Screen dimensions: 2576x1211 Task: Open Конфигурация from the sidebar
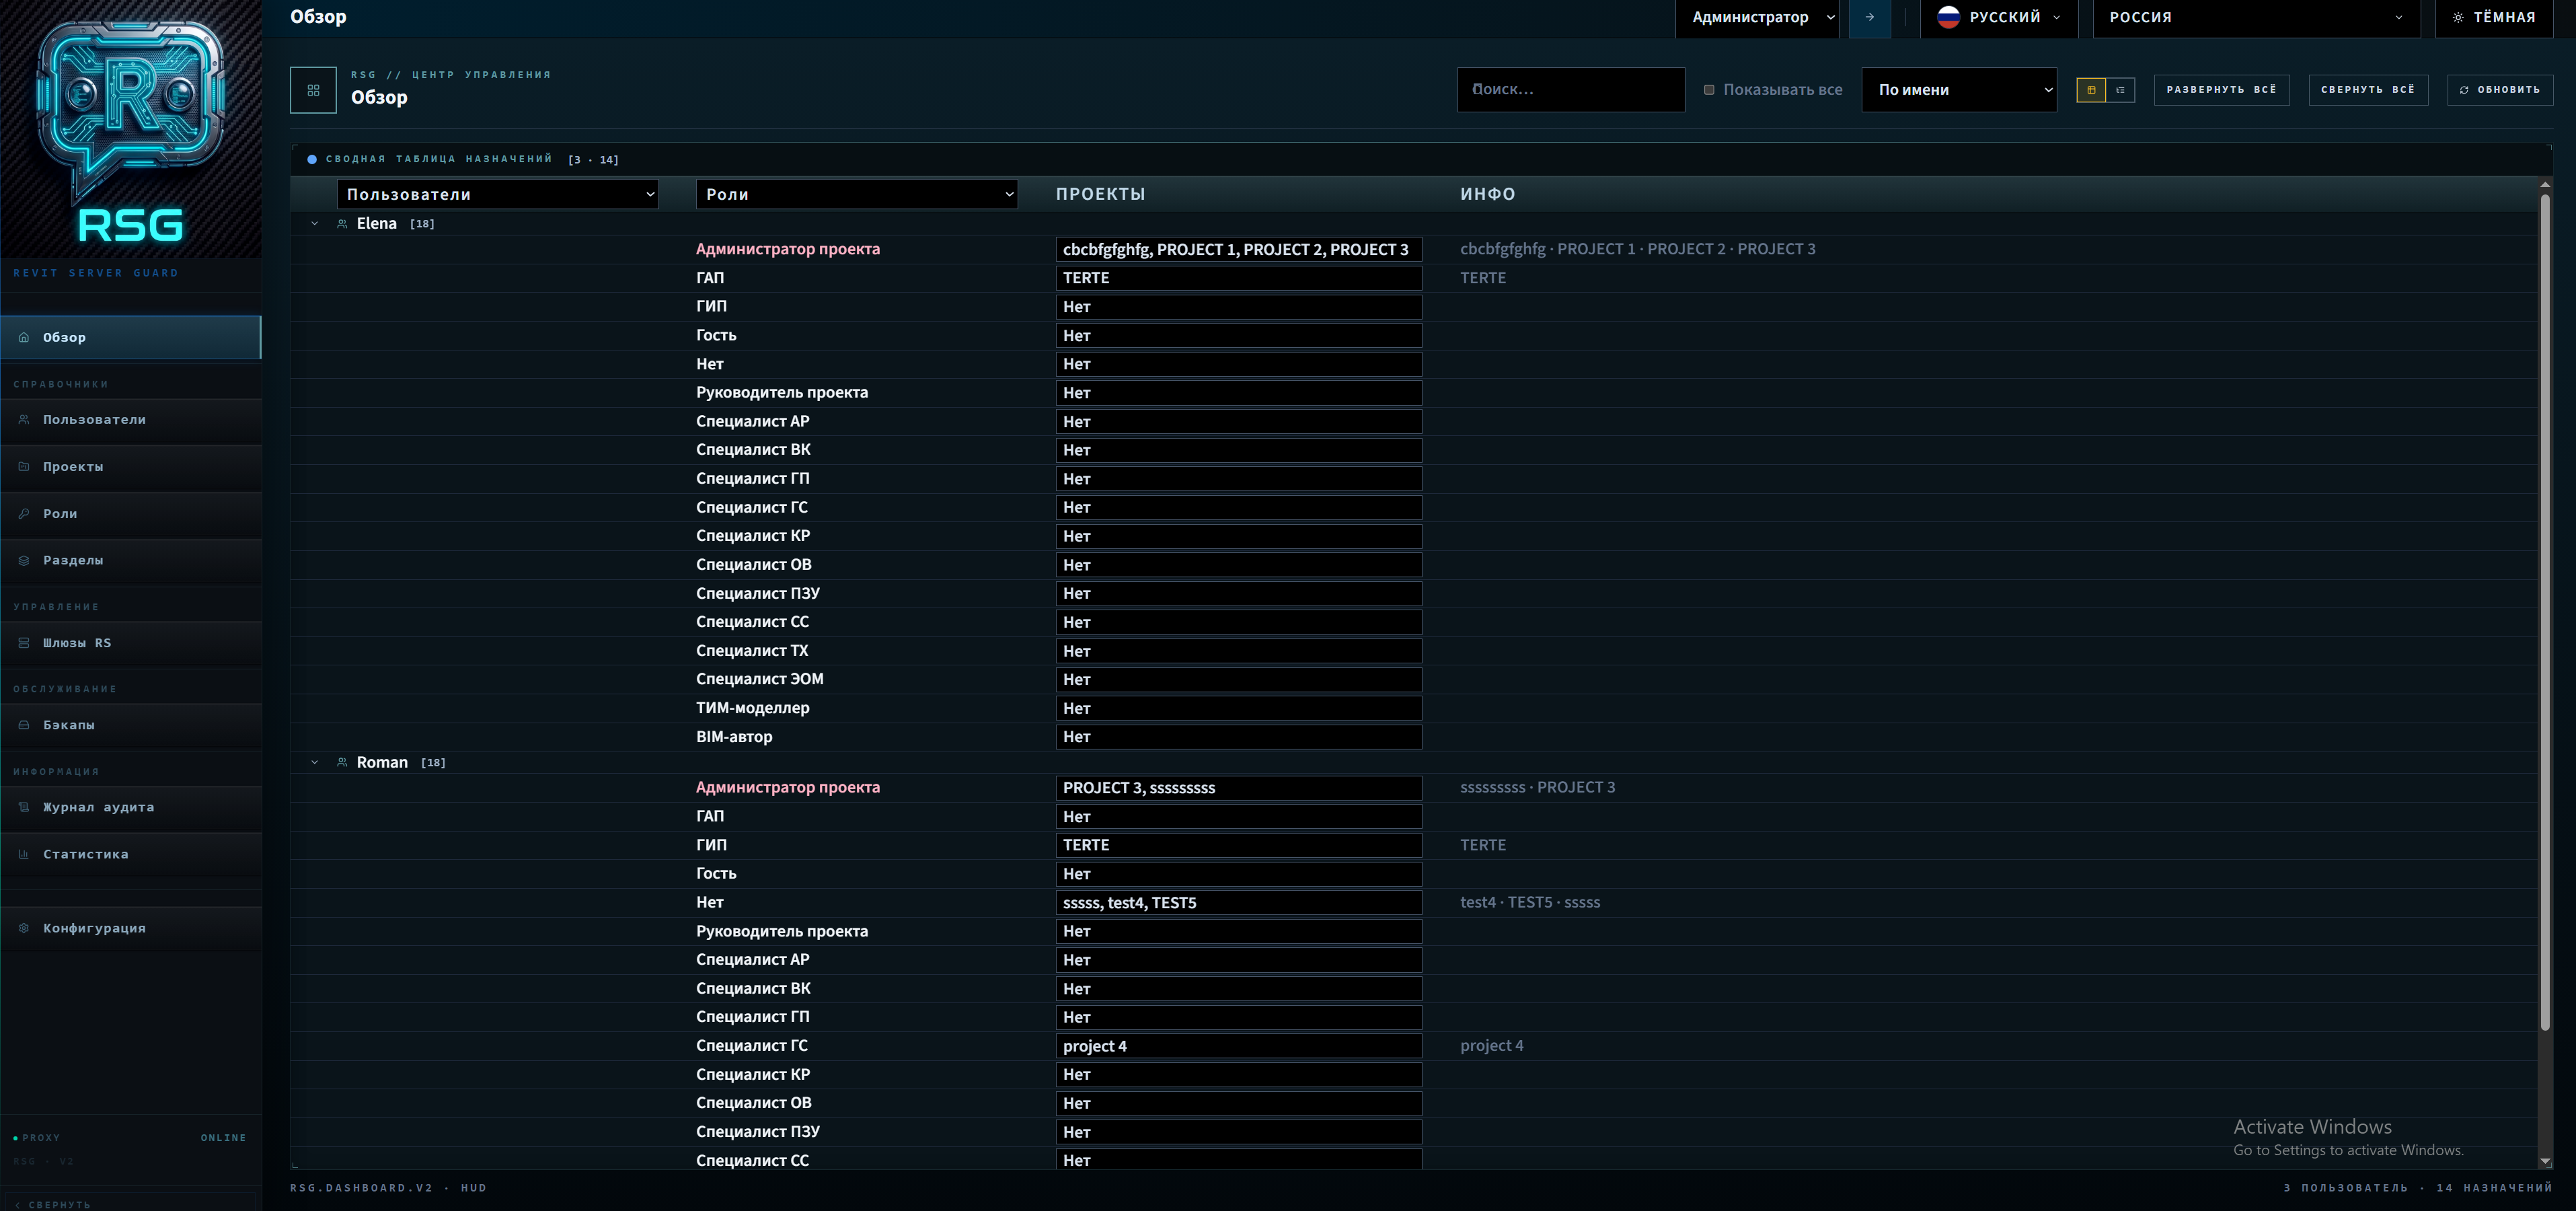point(24,928)
